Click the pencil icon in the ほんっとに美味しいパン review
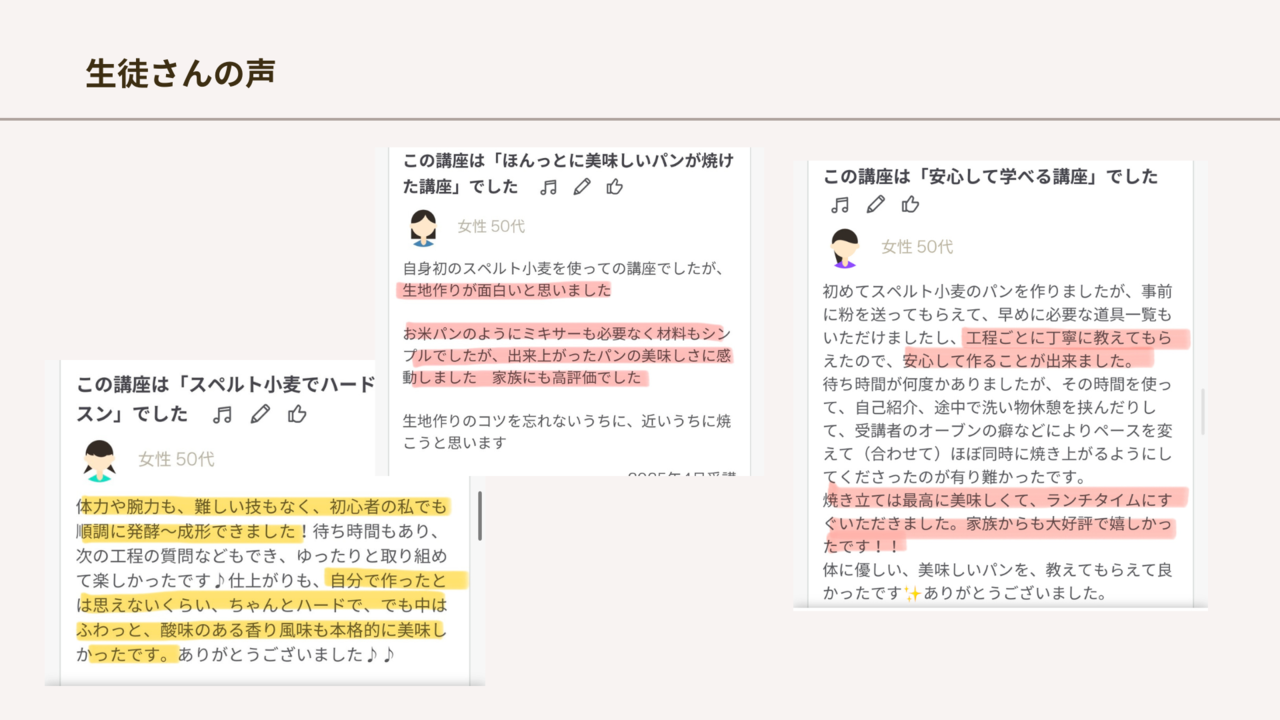1280x720 pixels. coord(581,187)
